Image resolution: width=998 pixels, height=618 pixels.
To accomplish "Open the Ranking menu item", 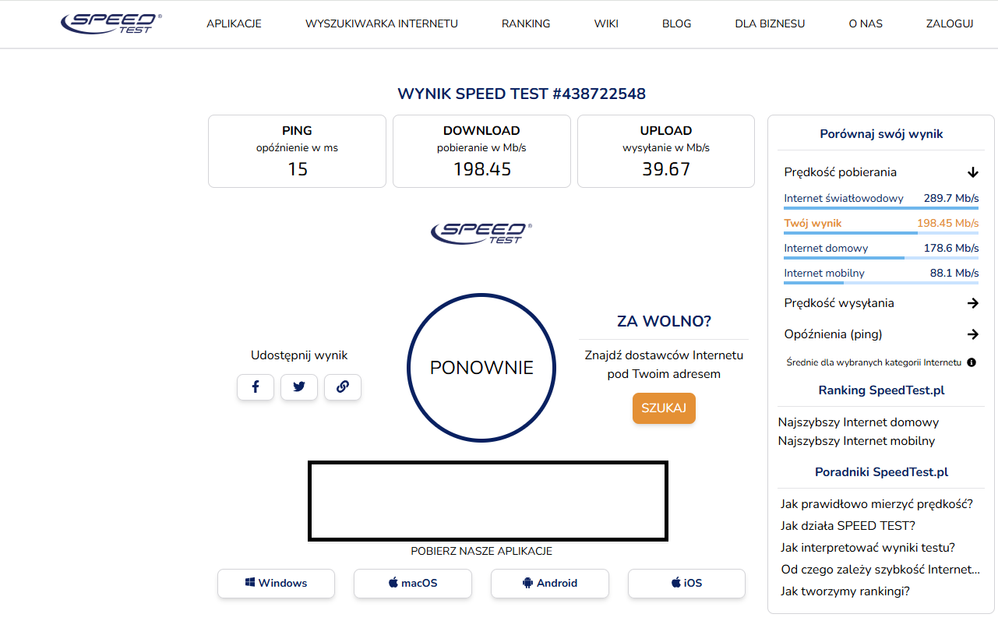I will (x=526, y=24).
